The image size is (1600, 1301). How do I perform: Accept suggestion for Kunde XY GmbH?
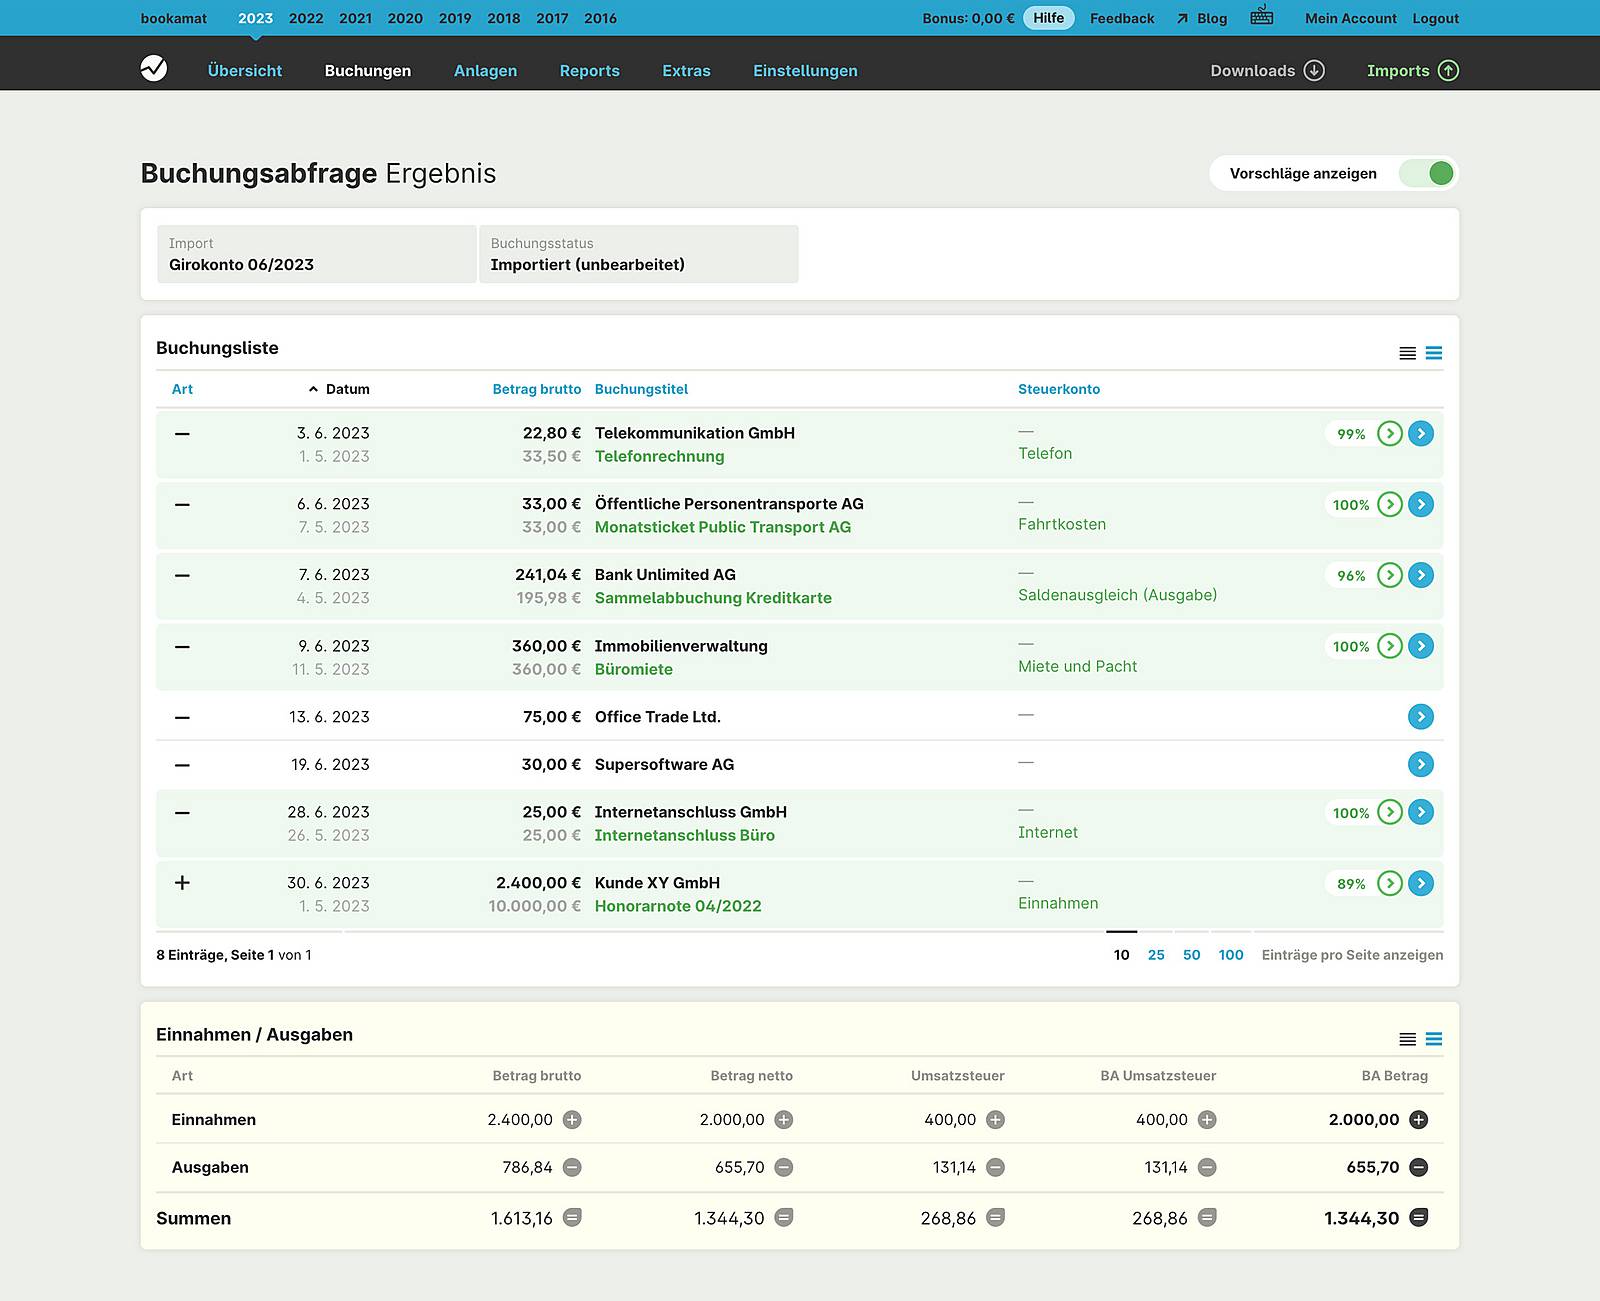coord(1390,883)
